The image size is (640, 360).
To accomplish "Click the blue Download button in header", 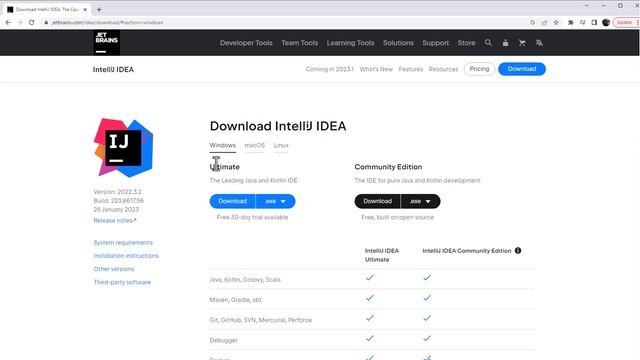I will click(522, 69).
